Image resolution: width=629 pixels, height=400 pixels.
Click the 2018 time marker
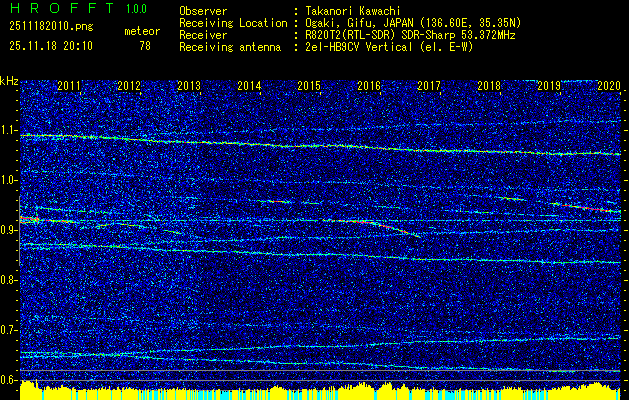pos(489,87)
